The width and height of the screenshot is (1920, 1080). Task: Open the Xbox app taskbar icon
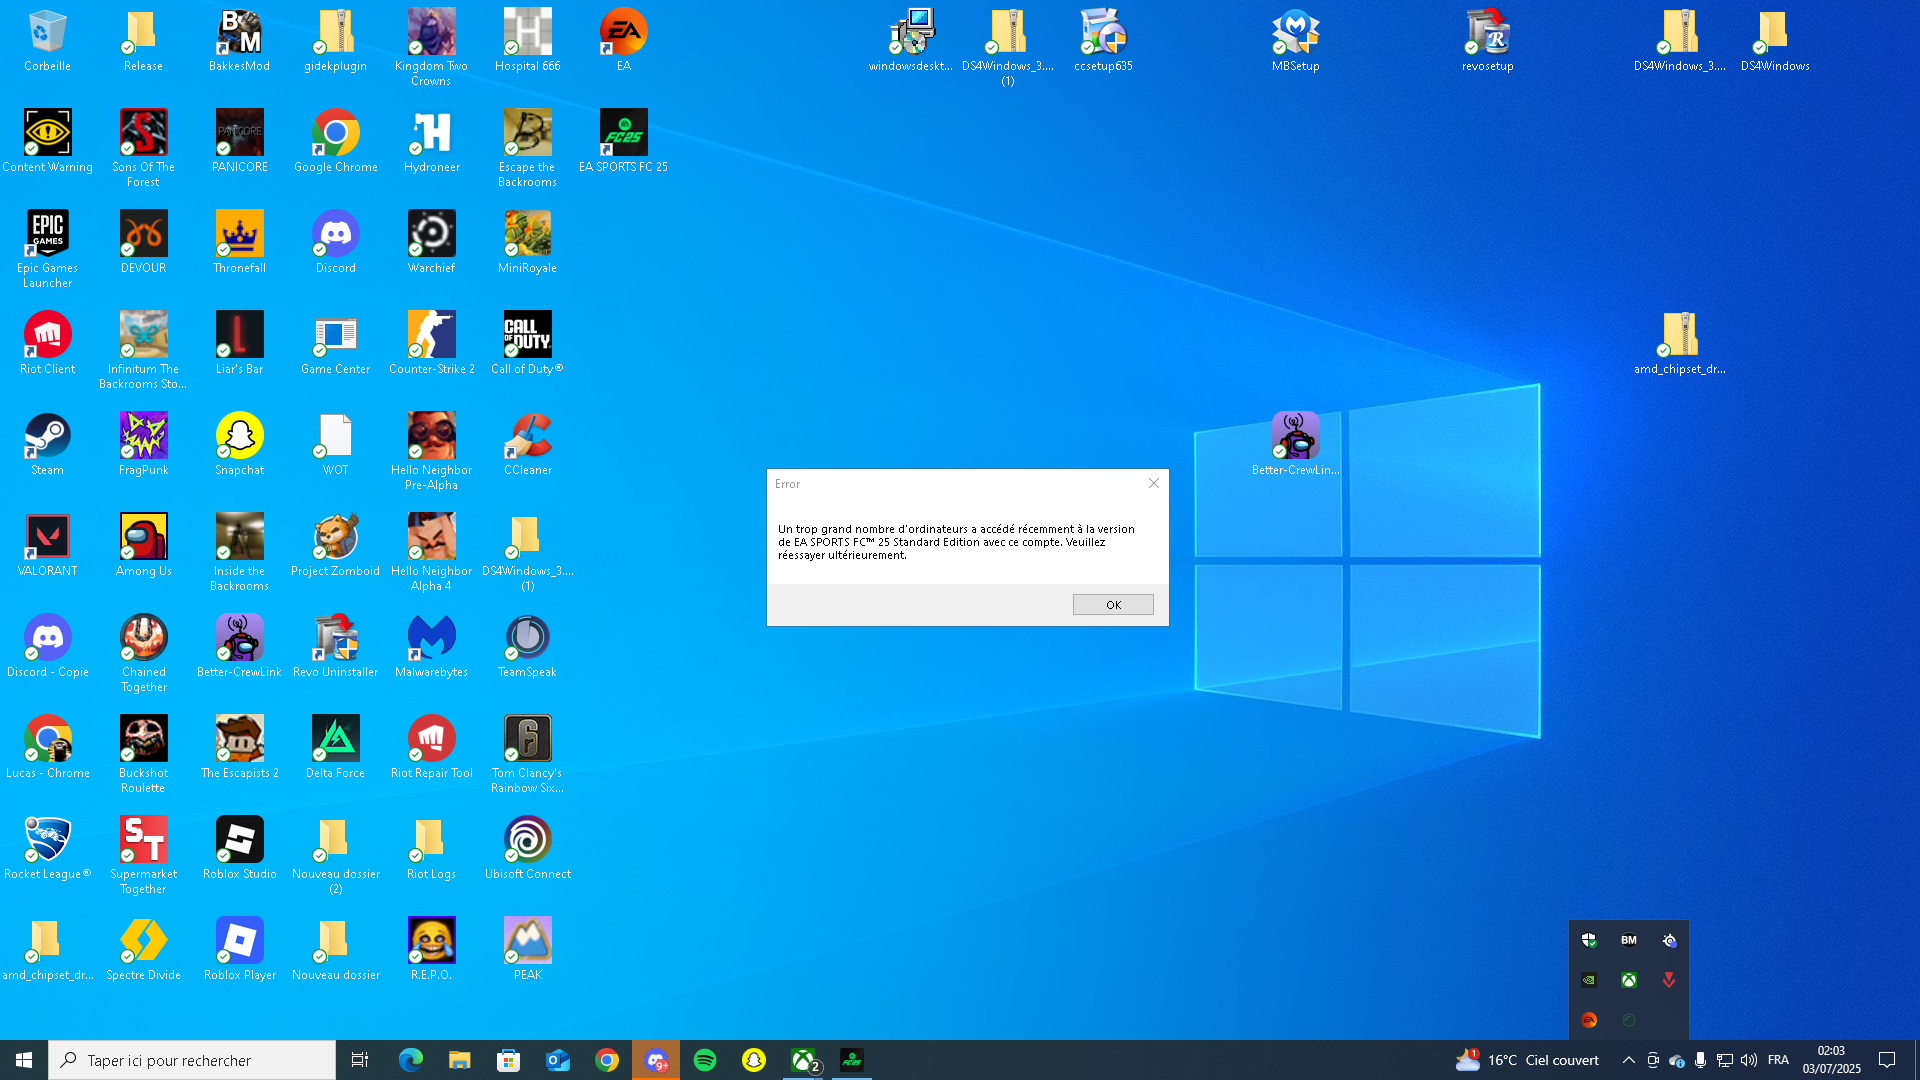click(x=803, y=1060)
